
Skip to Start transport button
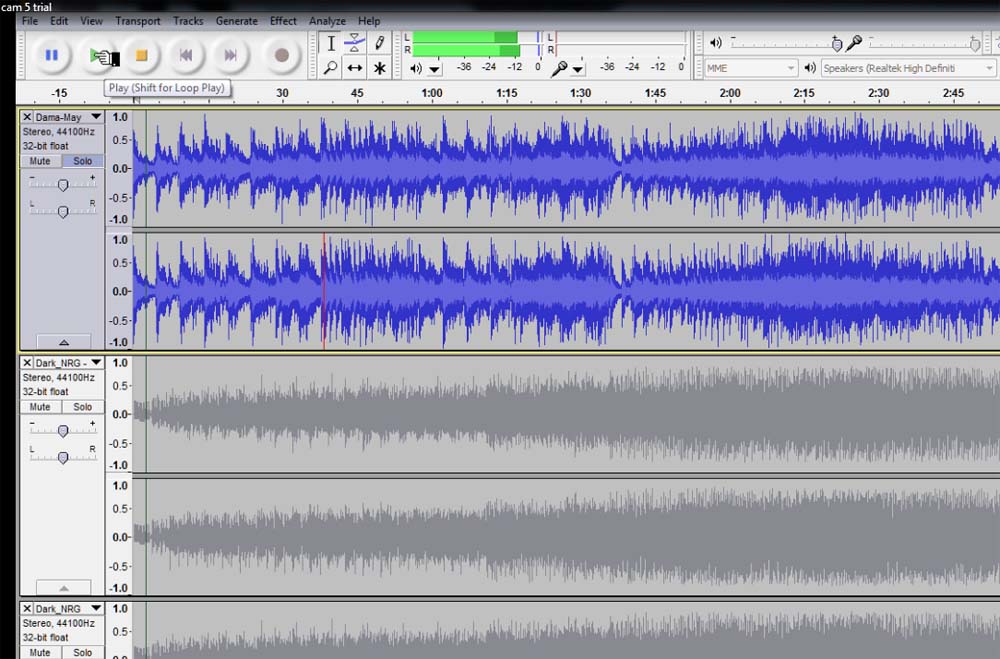(186, 56)
